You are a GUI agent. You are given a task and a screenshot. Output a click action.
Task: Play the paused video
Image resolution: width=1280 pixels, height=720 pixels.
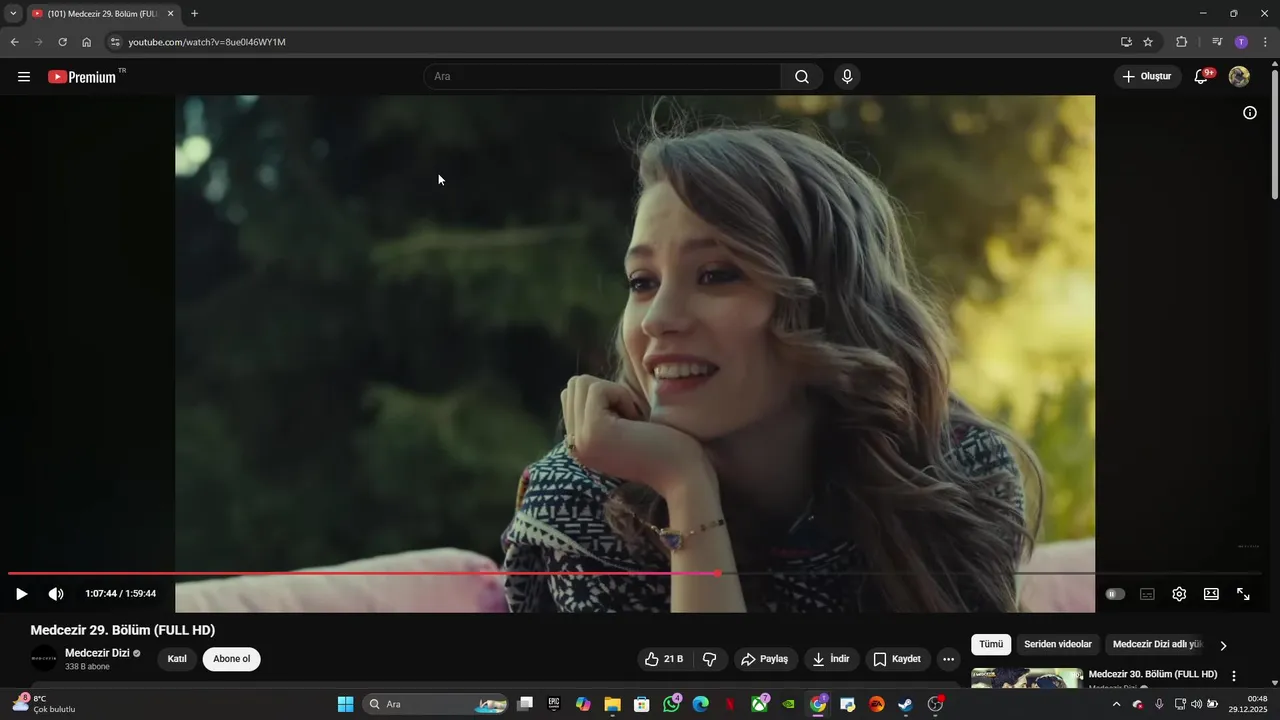[x=21, y=594]
